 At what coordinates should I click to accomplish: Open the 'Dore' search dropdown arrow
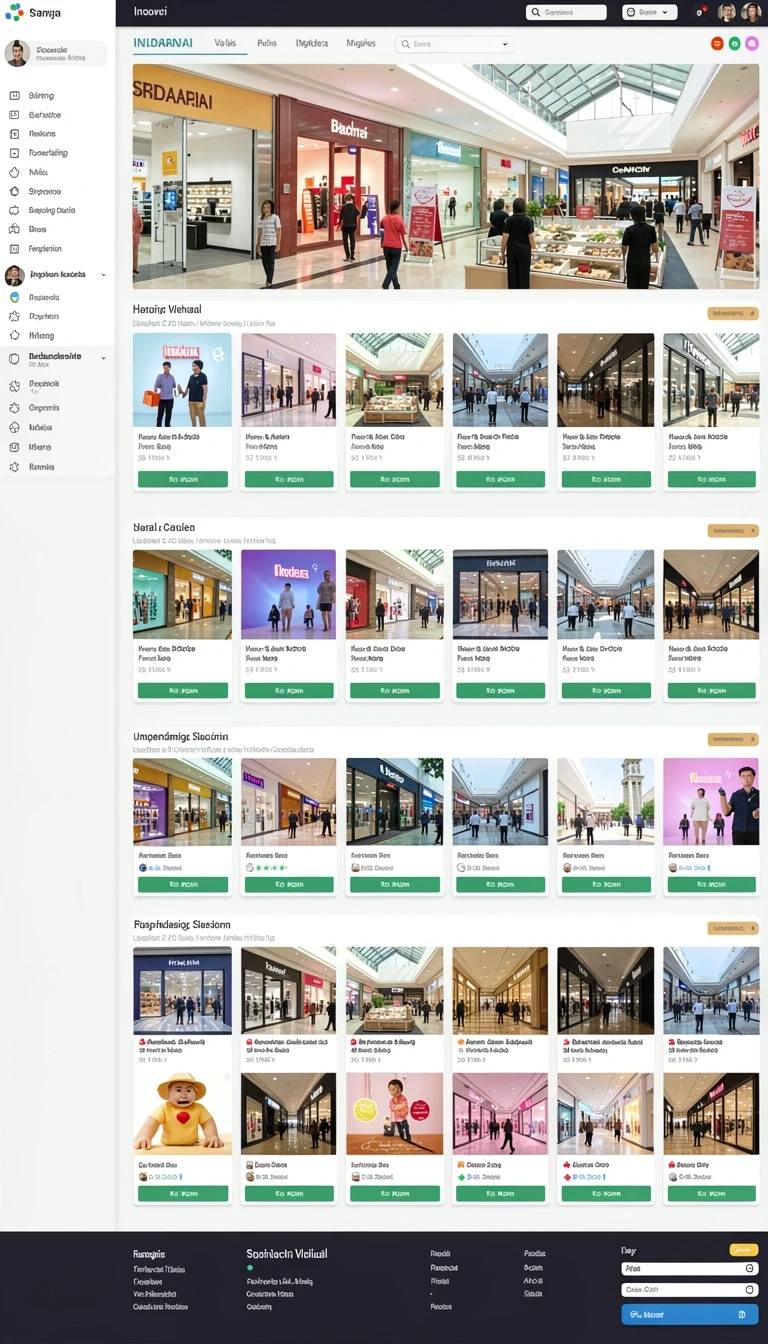point(505,44)
